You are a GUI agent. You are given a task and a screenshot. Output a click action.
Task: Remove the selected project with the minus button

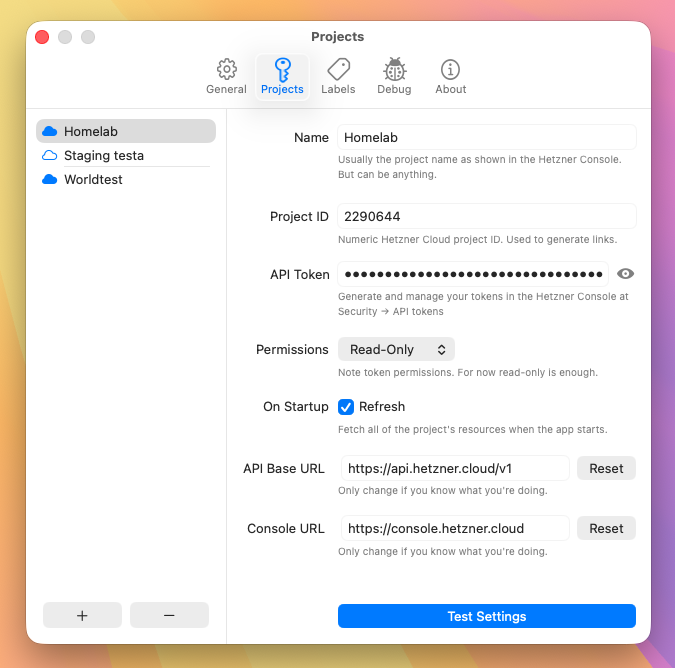(x=169, y=615)
